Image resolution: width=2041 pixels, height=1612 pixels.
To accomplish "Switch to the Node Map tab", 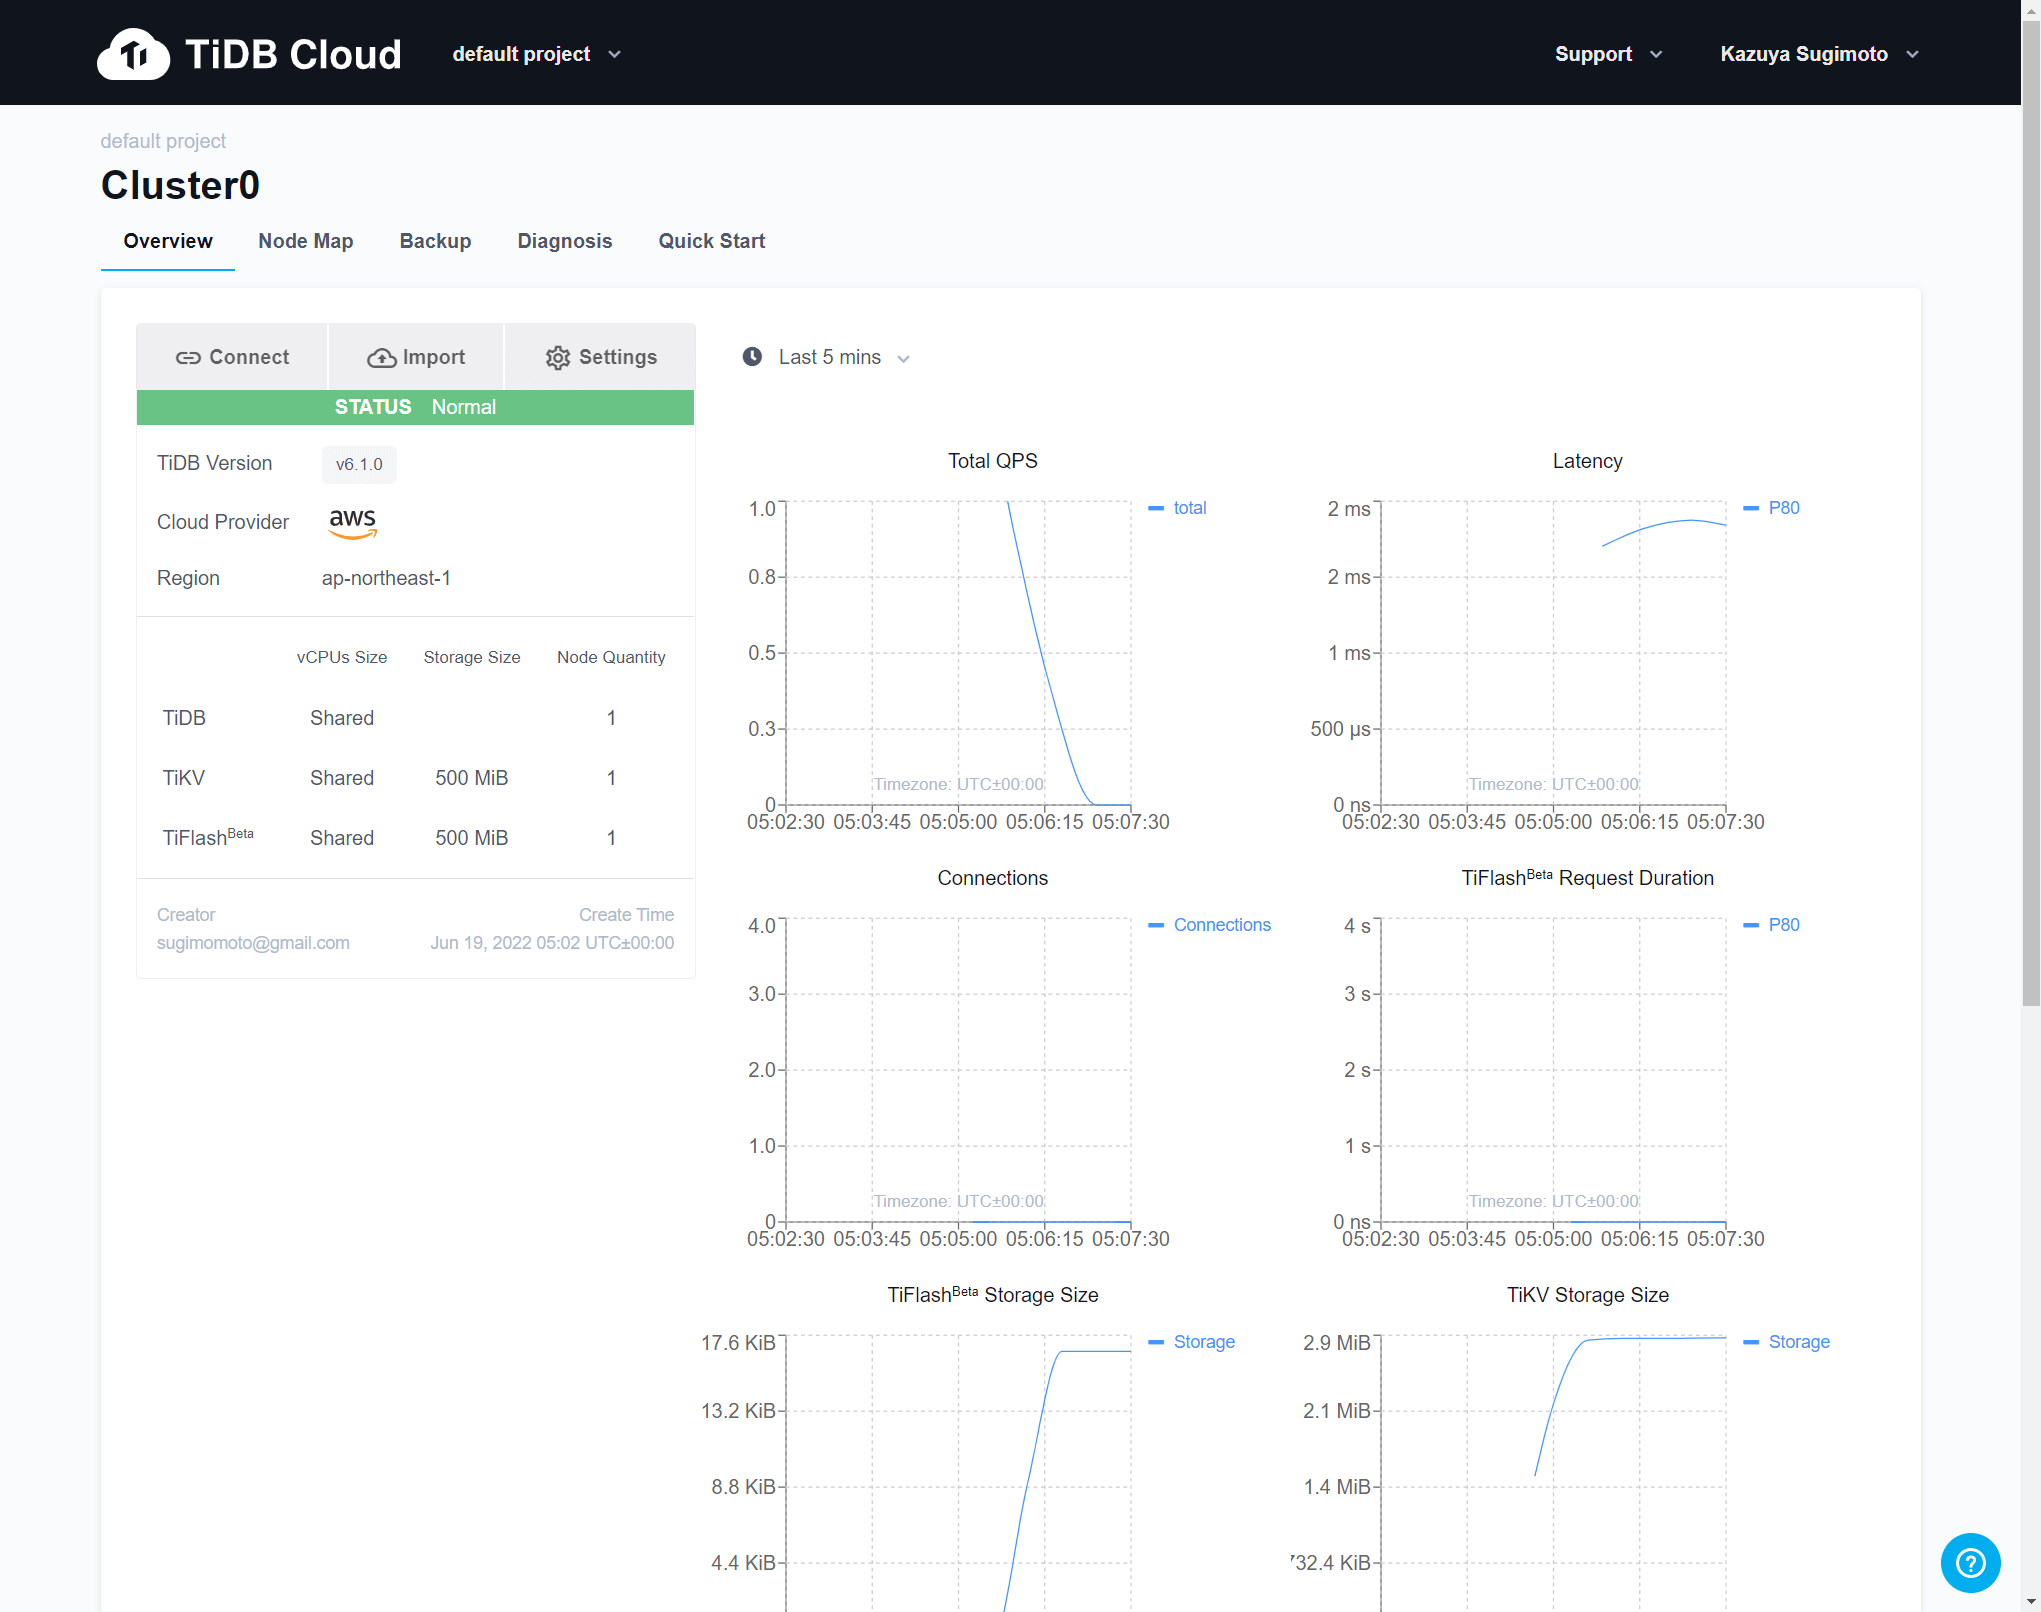I will [305, 241].
